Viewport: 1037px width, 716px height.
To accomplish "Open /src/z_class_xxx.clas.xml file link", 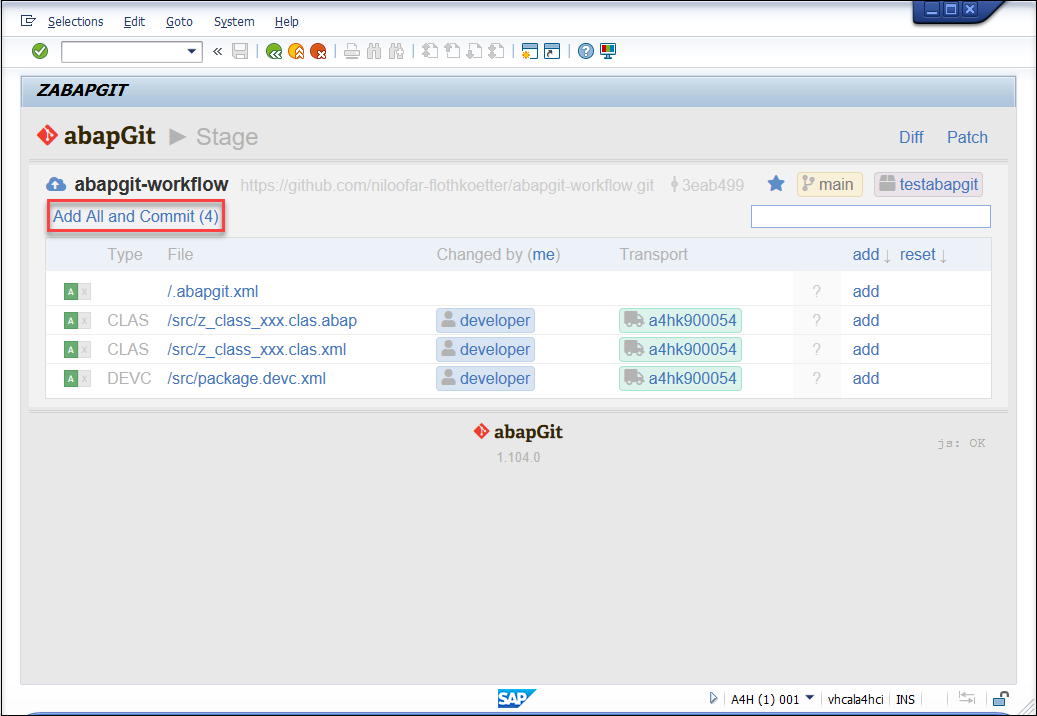I will click(x=257, y=350).
